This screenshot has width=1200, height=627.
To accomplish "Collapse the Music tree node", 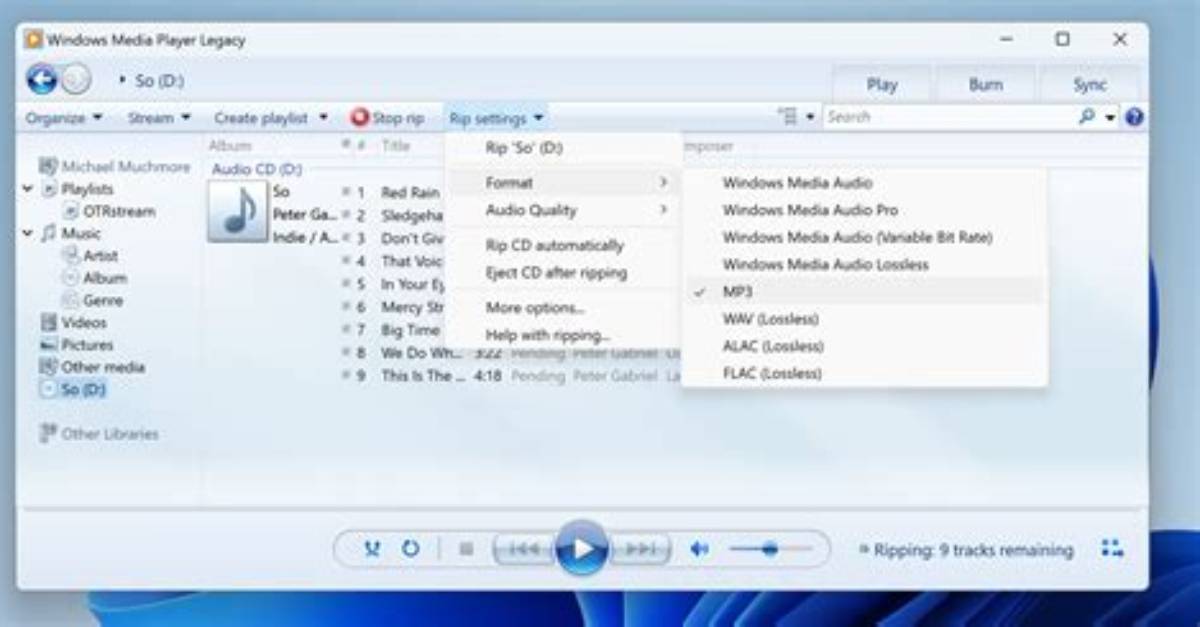I will pyautogui.click(x=27, y=233).
